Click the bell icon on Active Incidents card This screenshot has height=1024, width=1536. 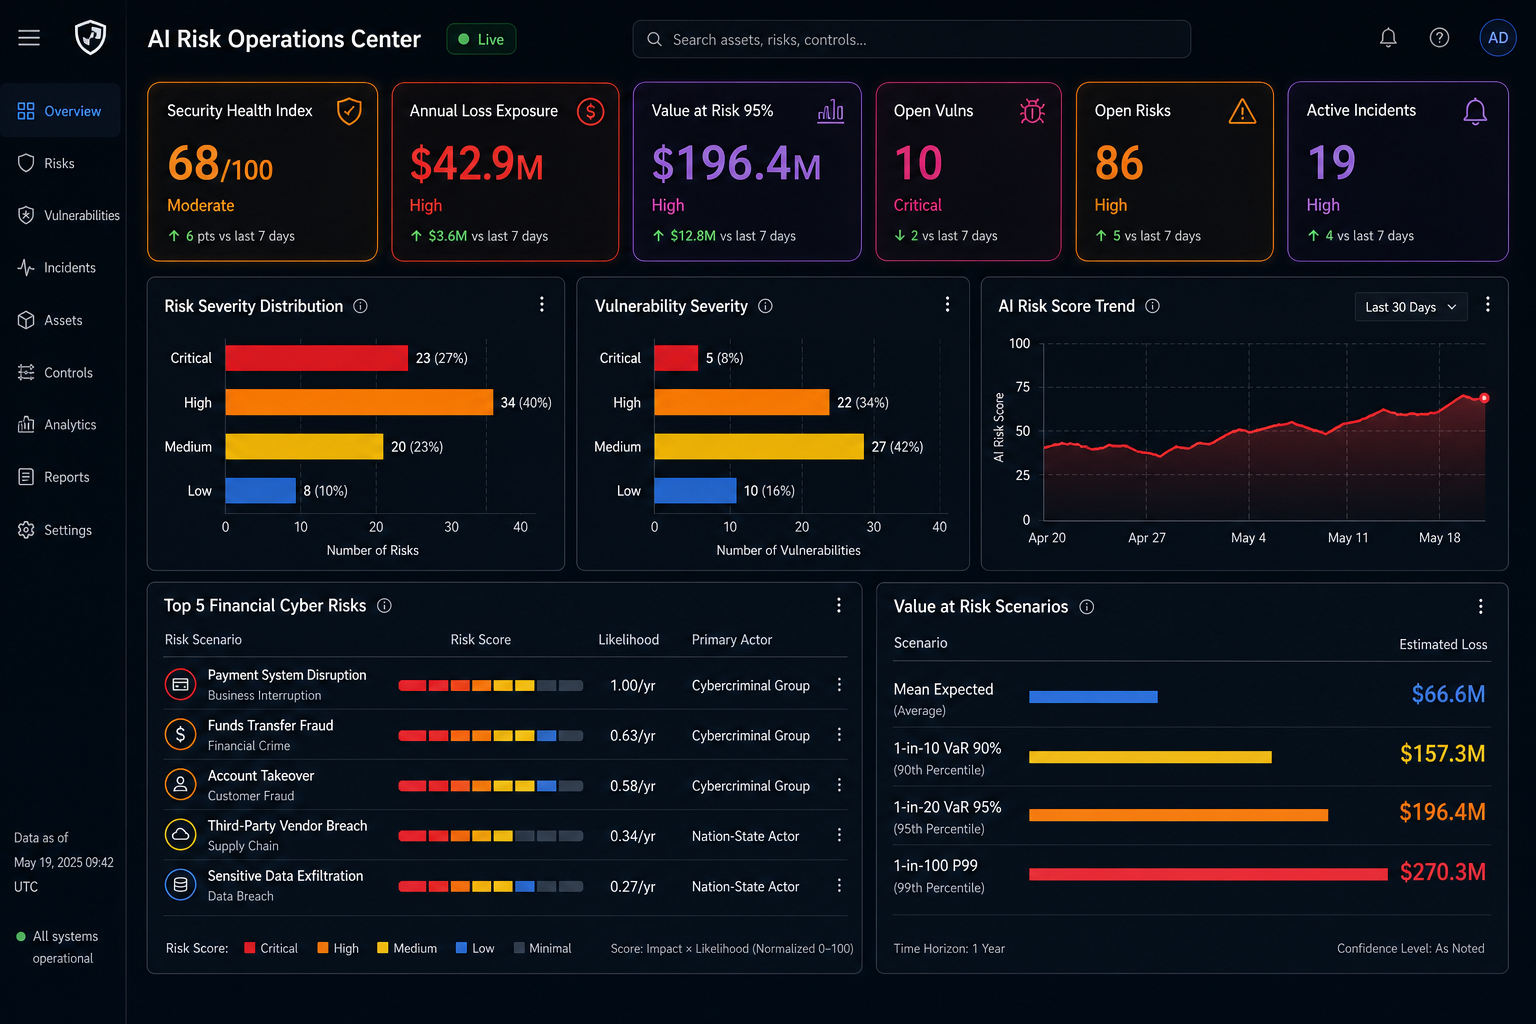coord(1475,111)
